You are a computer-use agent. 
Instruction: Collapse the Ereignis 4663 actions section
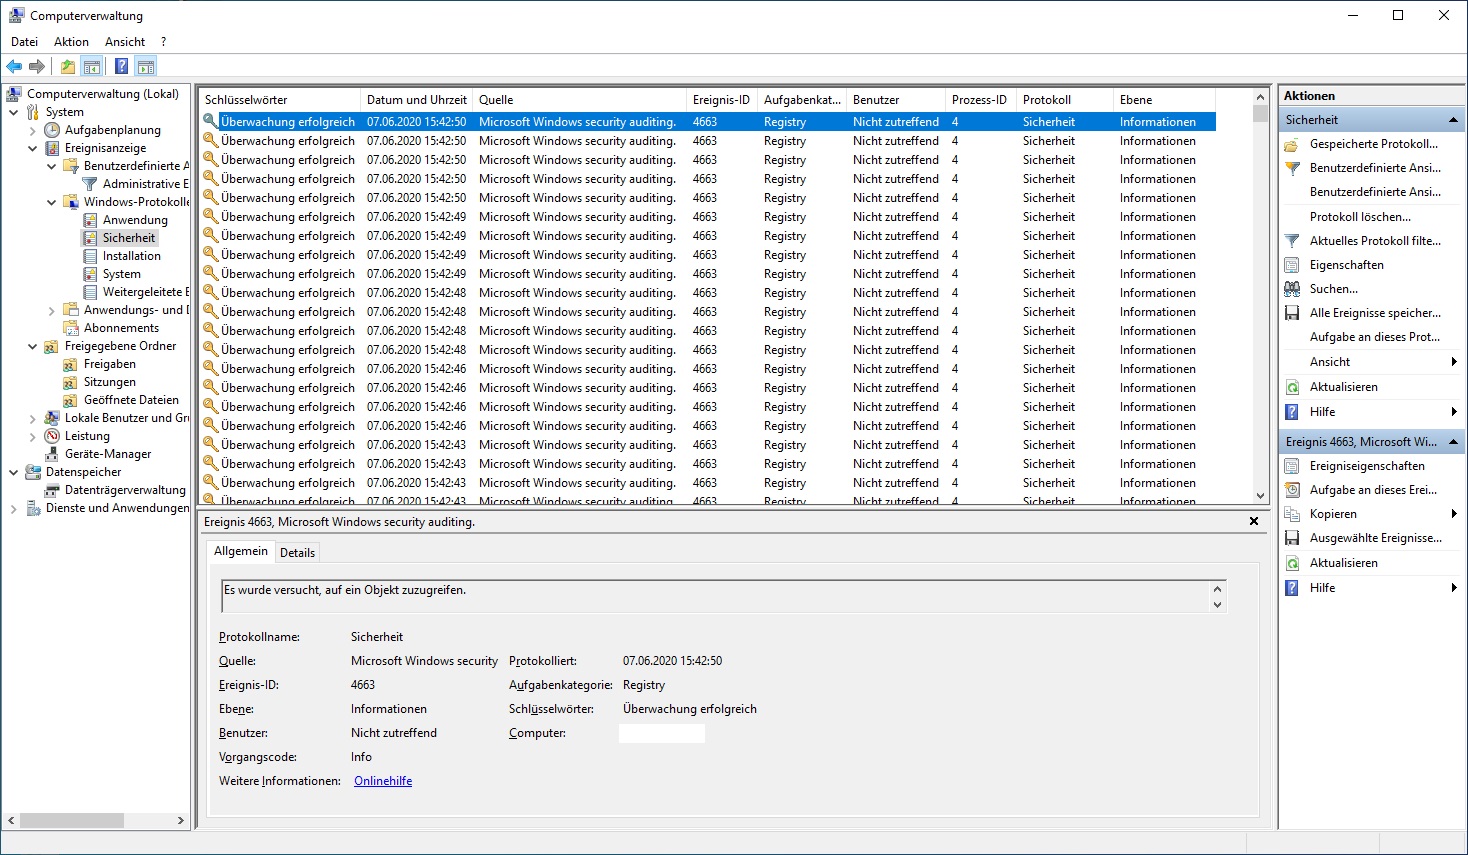[1453, 442]
